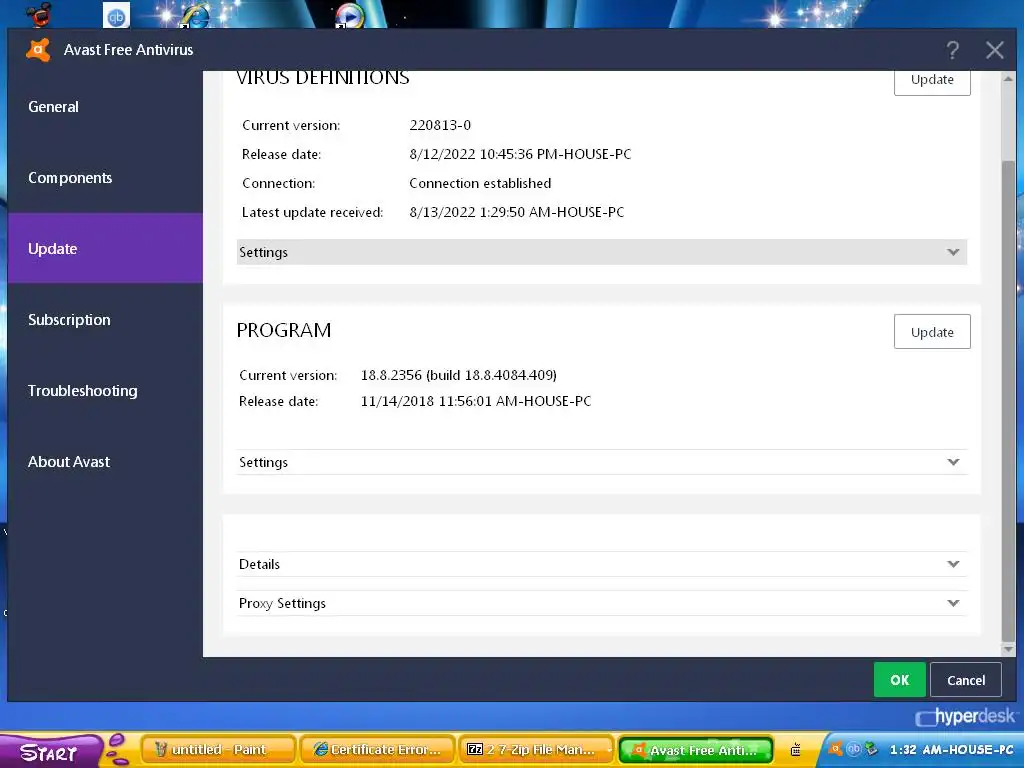Image resolution: width=1024 pixels, height=768 pixels.
Task: Confirm settings with the OK button
Action: pos(899,680)
